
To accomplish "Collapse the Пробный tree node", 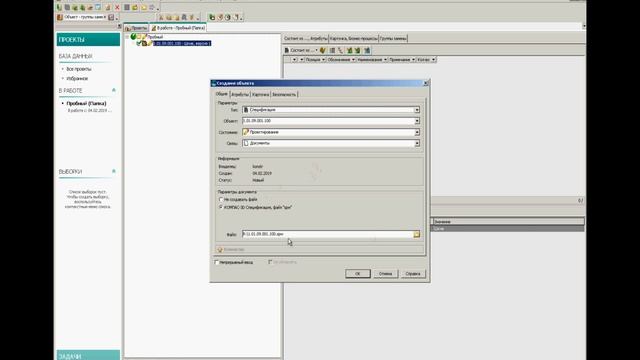I will (127, 37).
